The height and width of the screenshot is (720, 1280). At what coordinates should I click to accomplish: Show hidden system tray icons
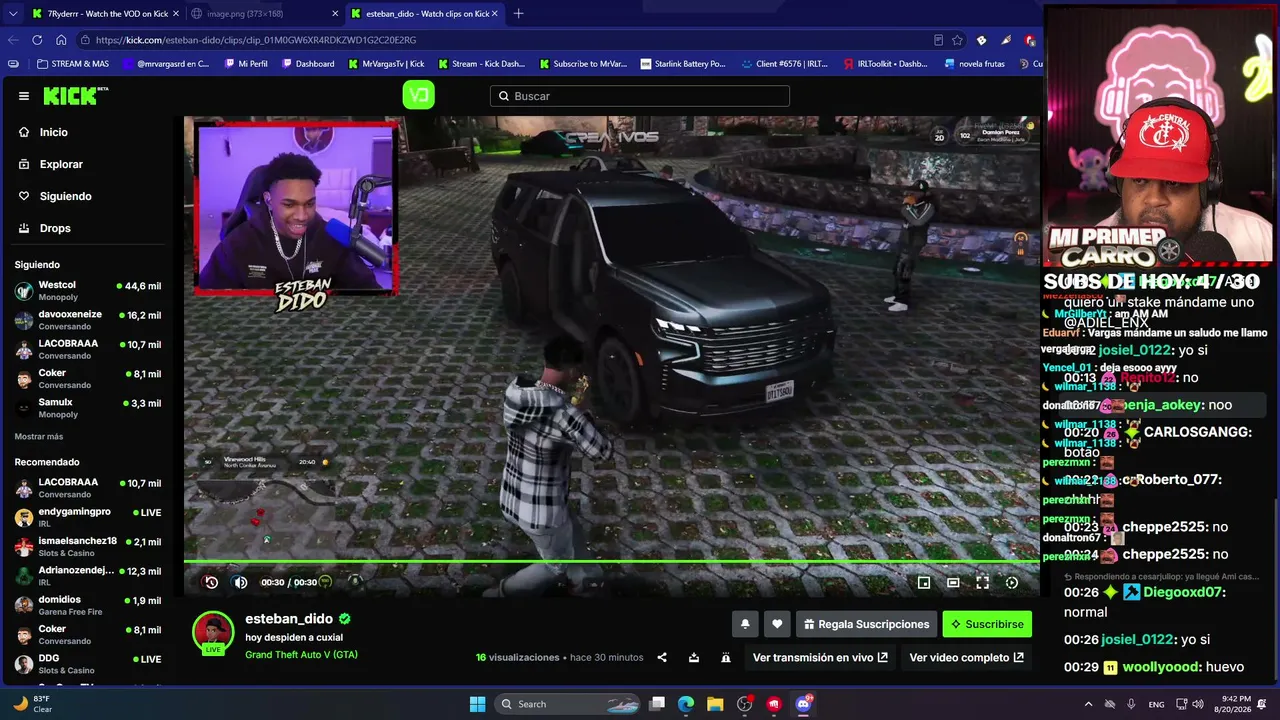(1089, 704)
